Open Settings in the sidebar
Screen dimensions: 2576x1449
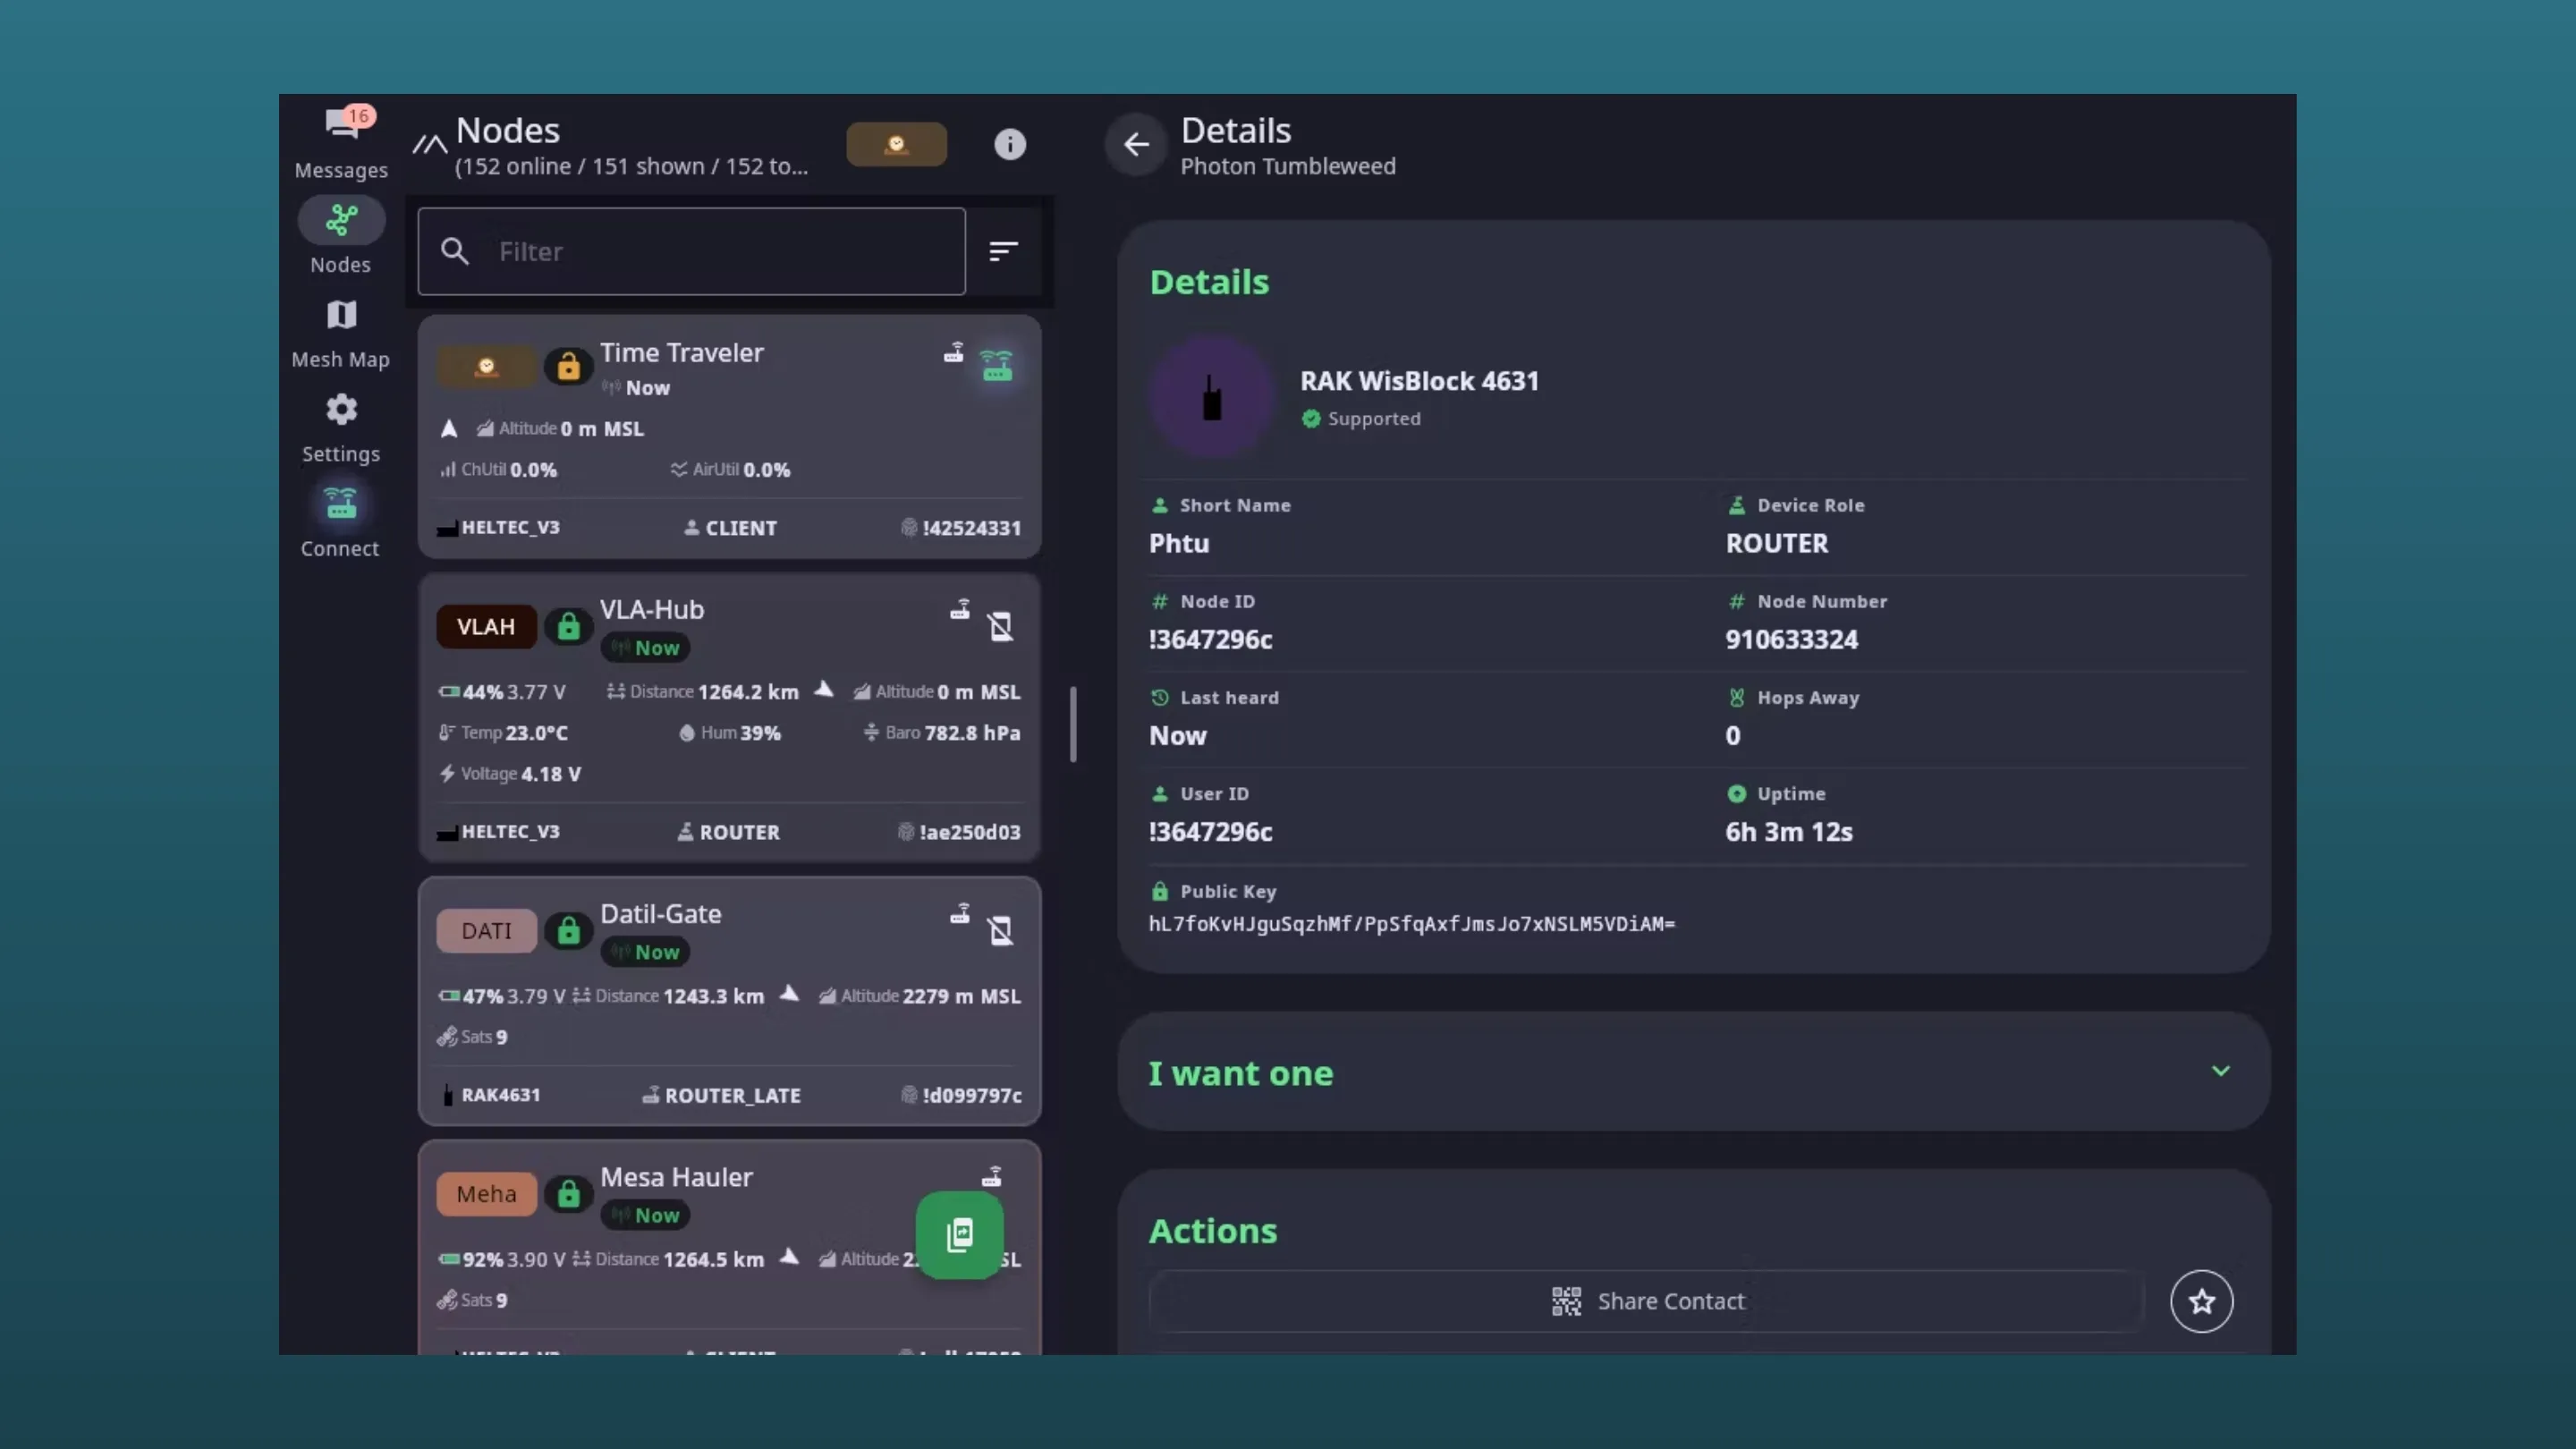(341, 428)
